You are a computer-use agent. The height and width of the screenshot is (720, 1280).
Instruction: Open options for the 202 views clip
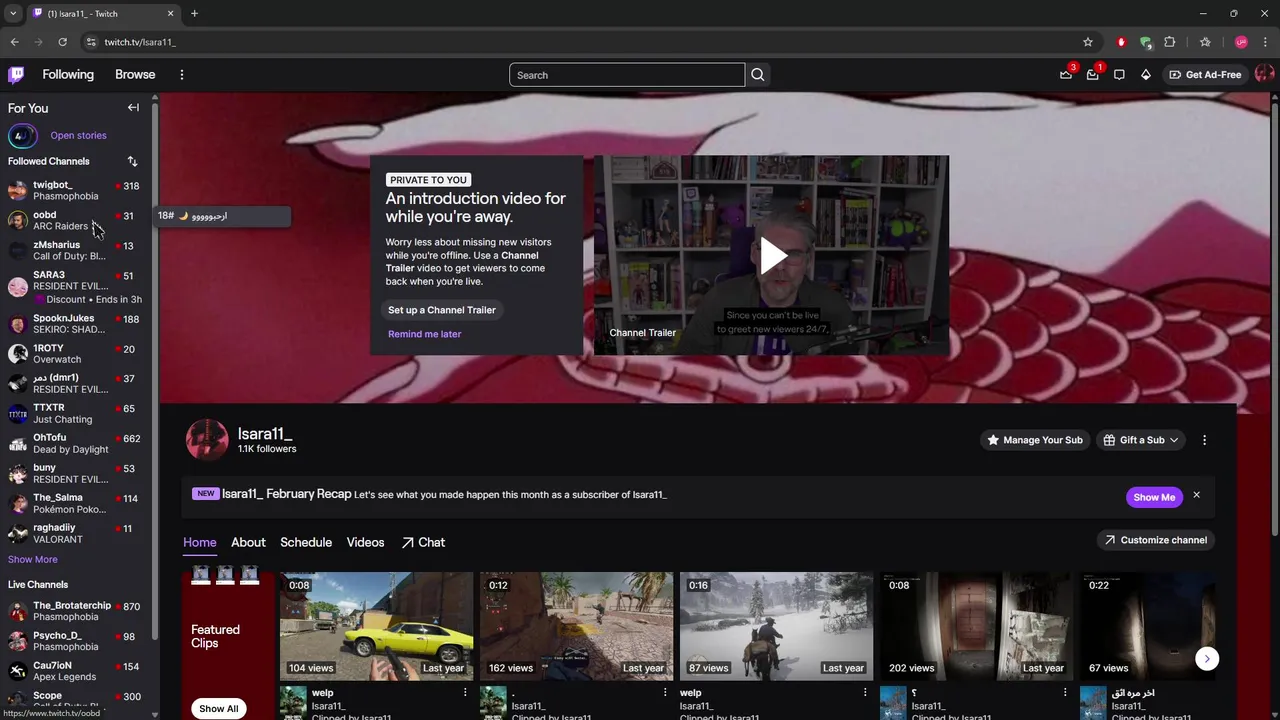(x=1065, y=692)
